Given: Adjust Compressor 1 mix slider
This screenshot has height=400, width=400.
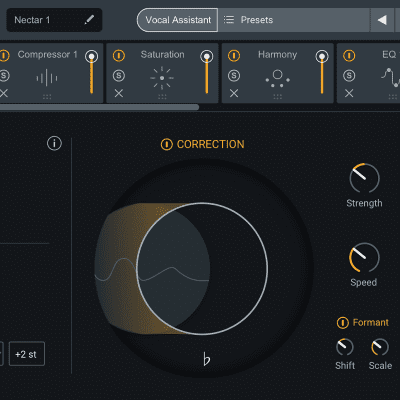Looking at the screenshot, I should 91,72.
